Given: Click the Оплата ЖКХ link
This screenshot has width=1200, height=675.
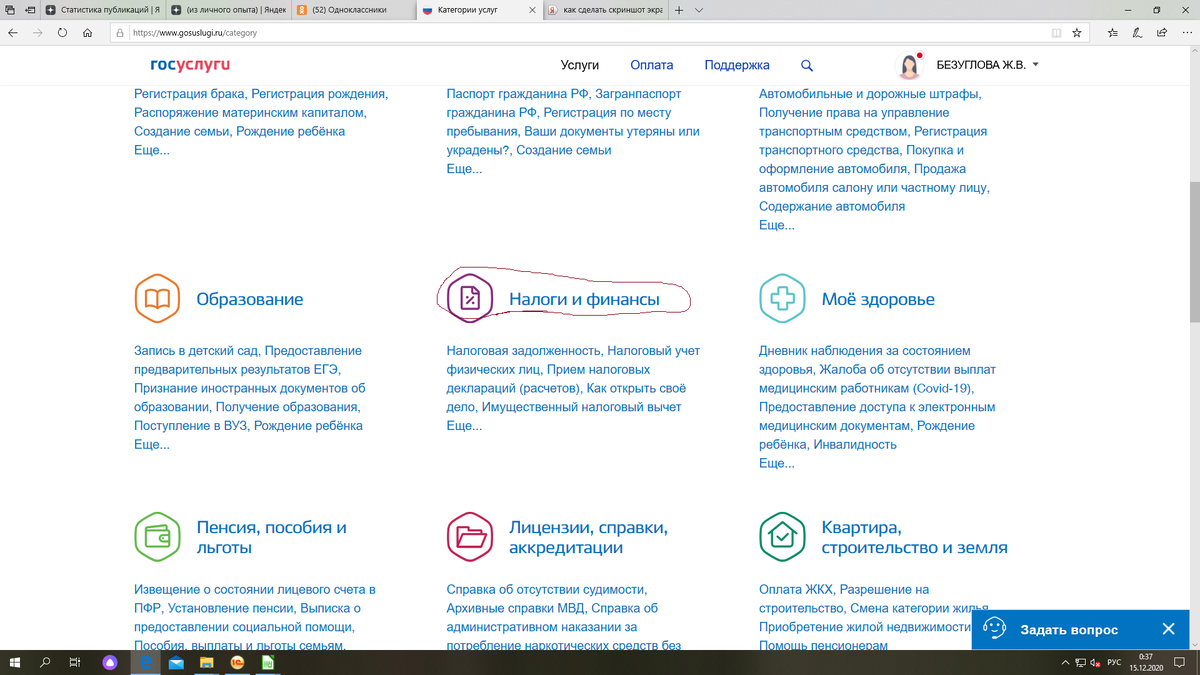Looking at the screenshot, I should (796, 590).
